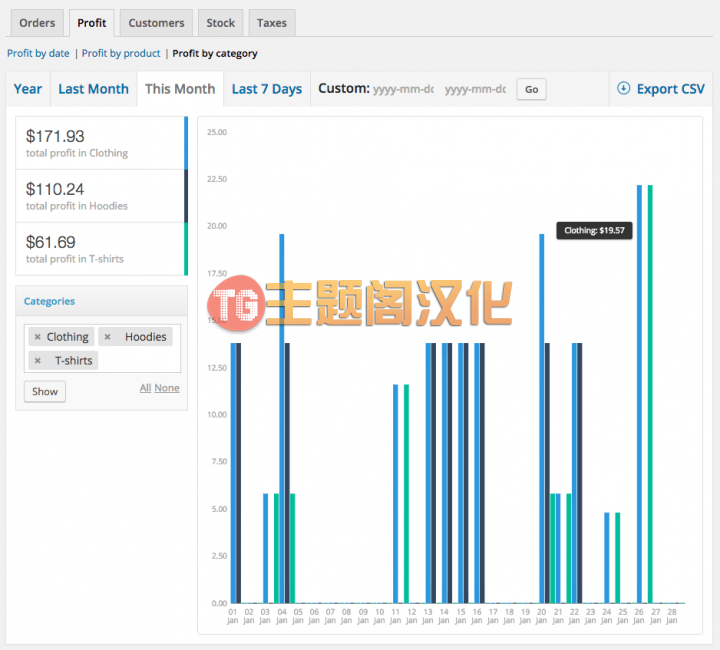Select All categories link

pos(145,388)
